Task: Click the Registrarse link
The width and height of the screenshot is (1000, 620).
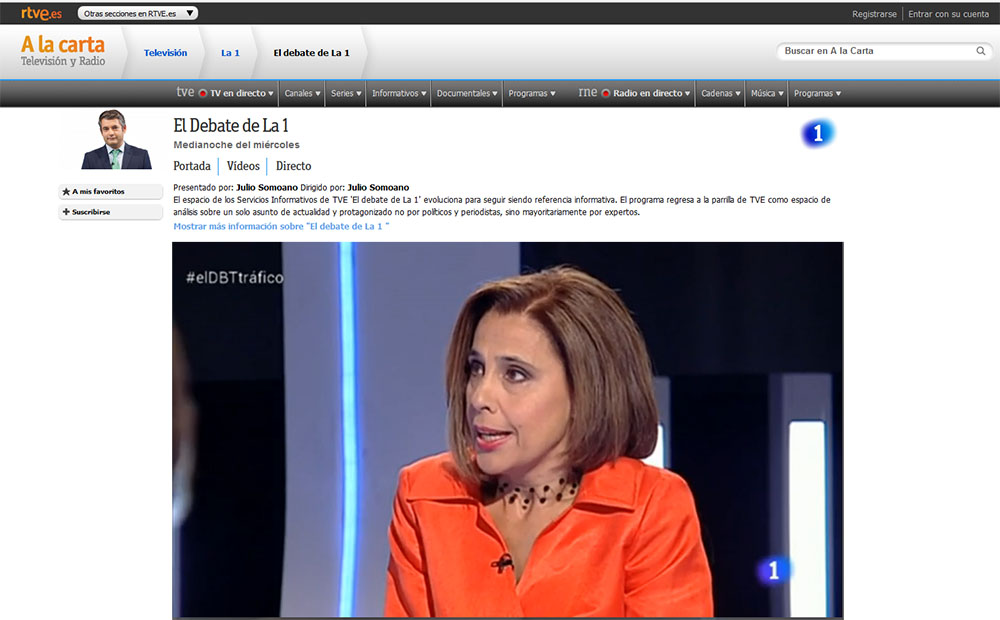Action: 874,14
